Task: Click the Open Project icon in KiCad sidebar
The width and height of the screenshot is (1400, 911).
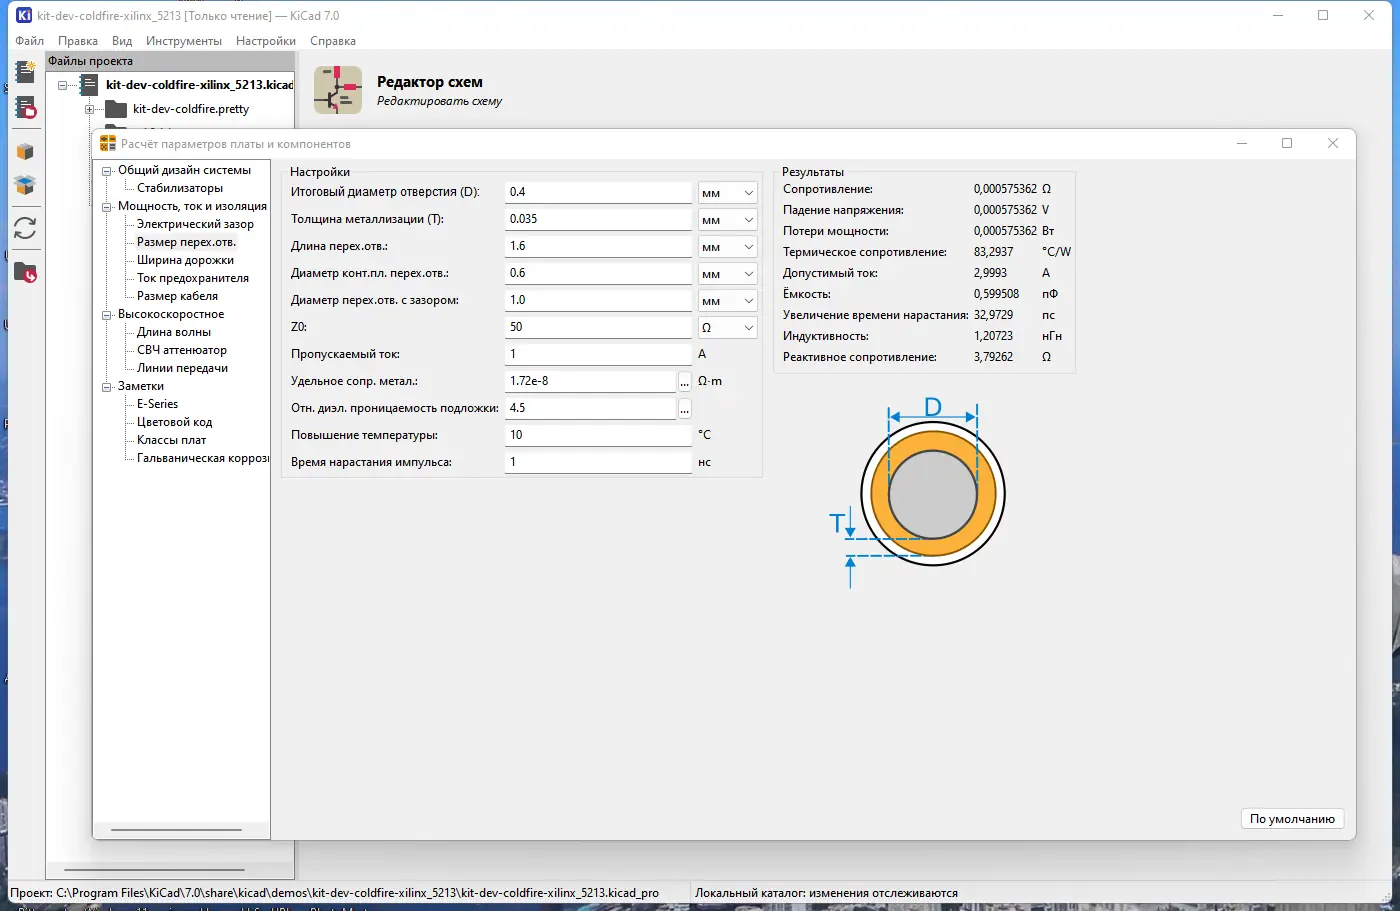Action: tap(25, 107)
